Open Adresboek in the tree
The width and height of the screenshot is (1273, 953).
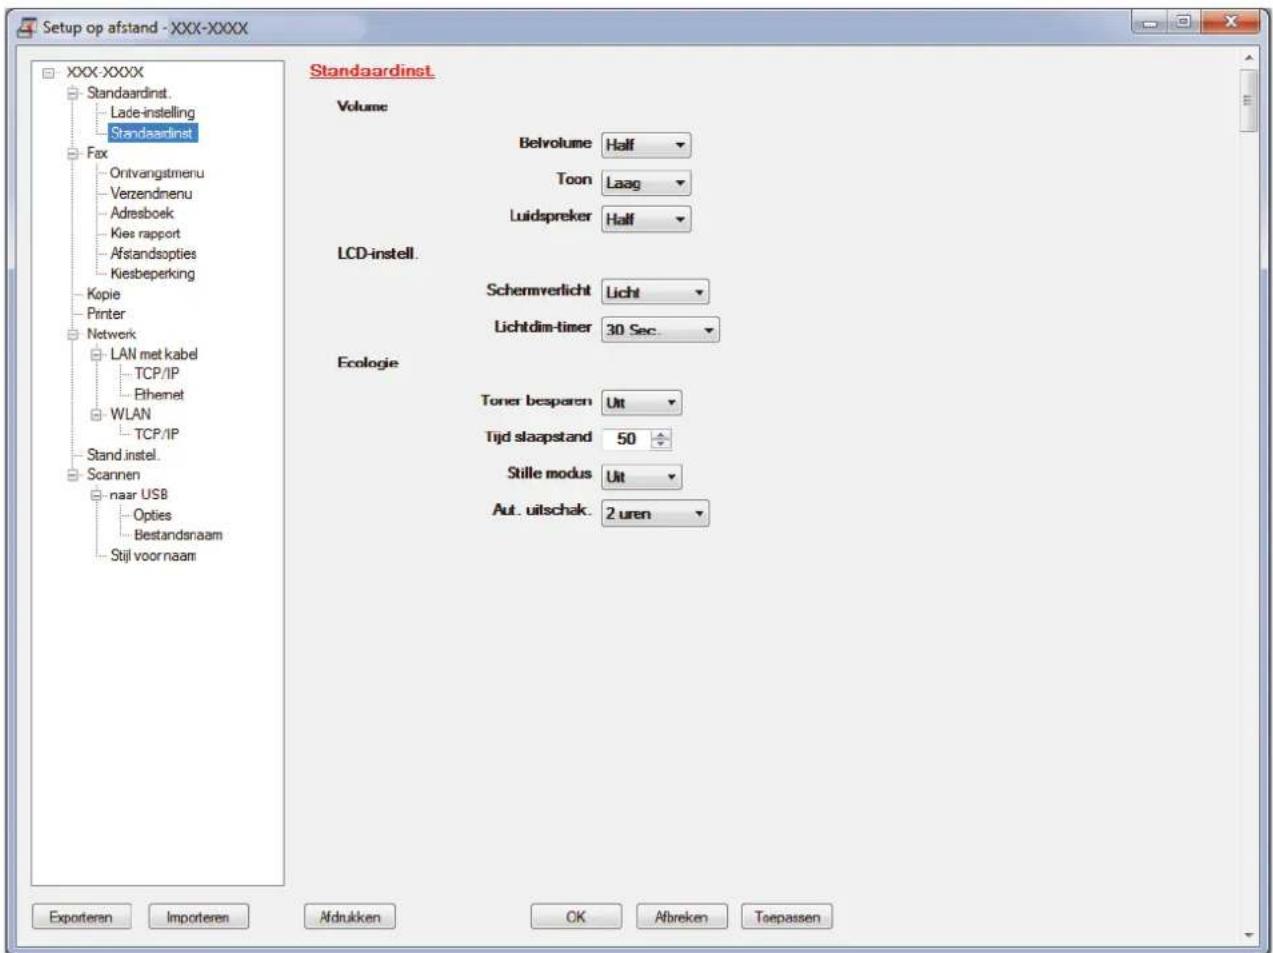tap(142, 213)
